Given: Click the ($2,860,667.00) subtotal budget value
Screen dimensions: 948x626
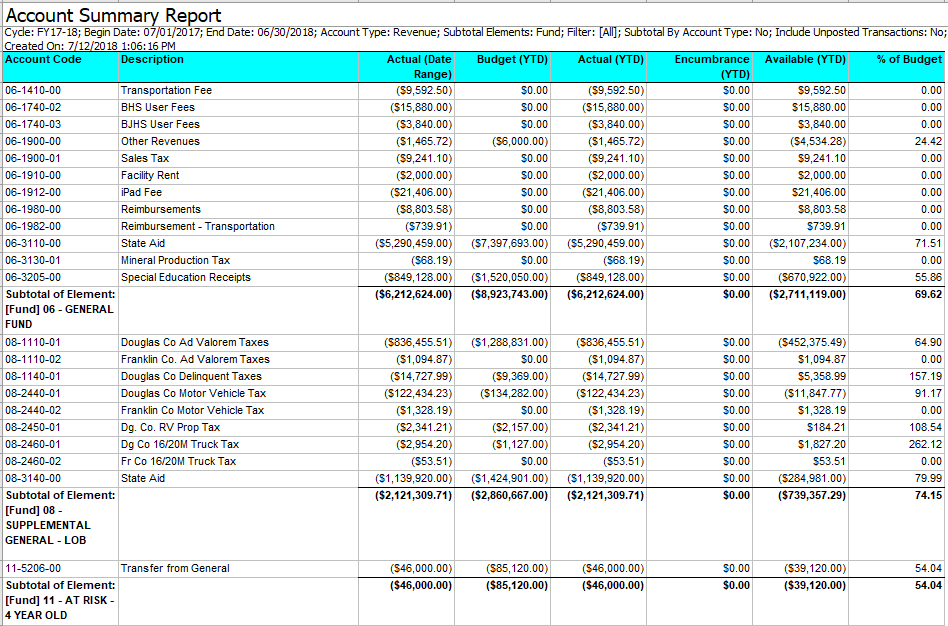Looking at the screenshot, I should [510, 495].
